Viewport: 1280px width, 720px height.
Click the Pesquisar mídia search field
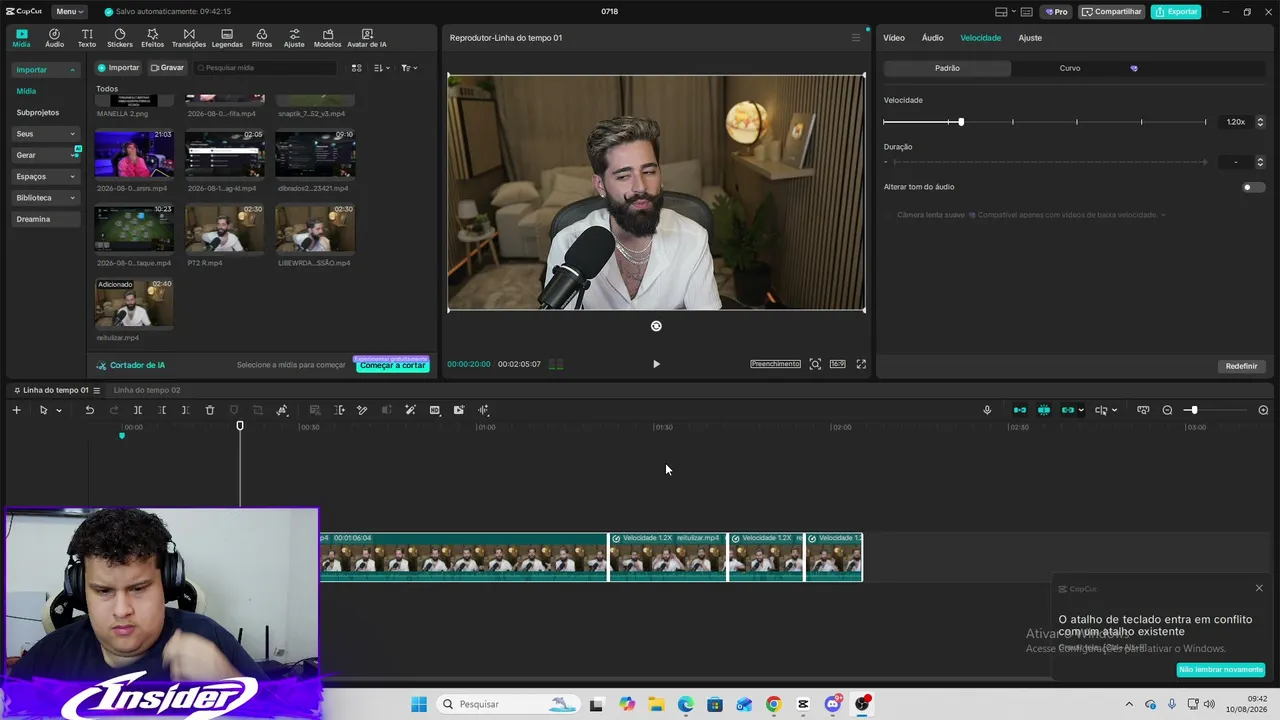pos(266,68)
